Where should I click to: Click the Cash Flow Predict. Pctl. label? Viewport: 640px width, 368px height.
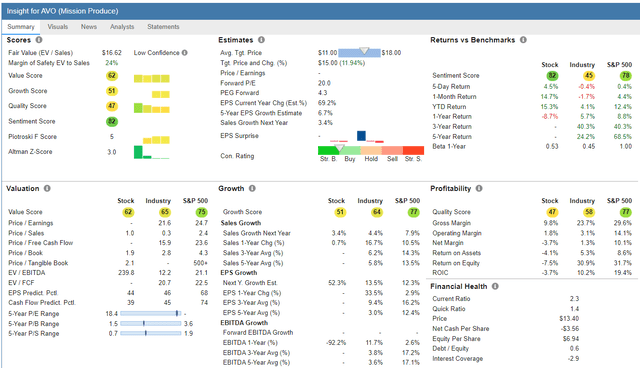point(42,302)
